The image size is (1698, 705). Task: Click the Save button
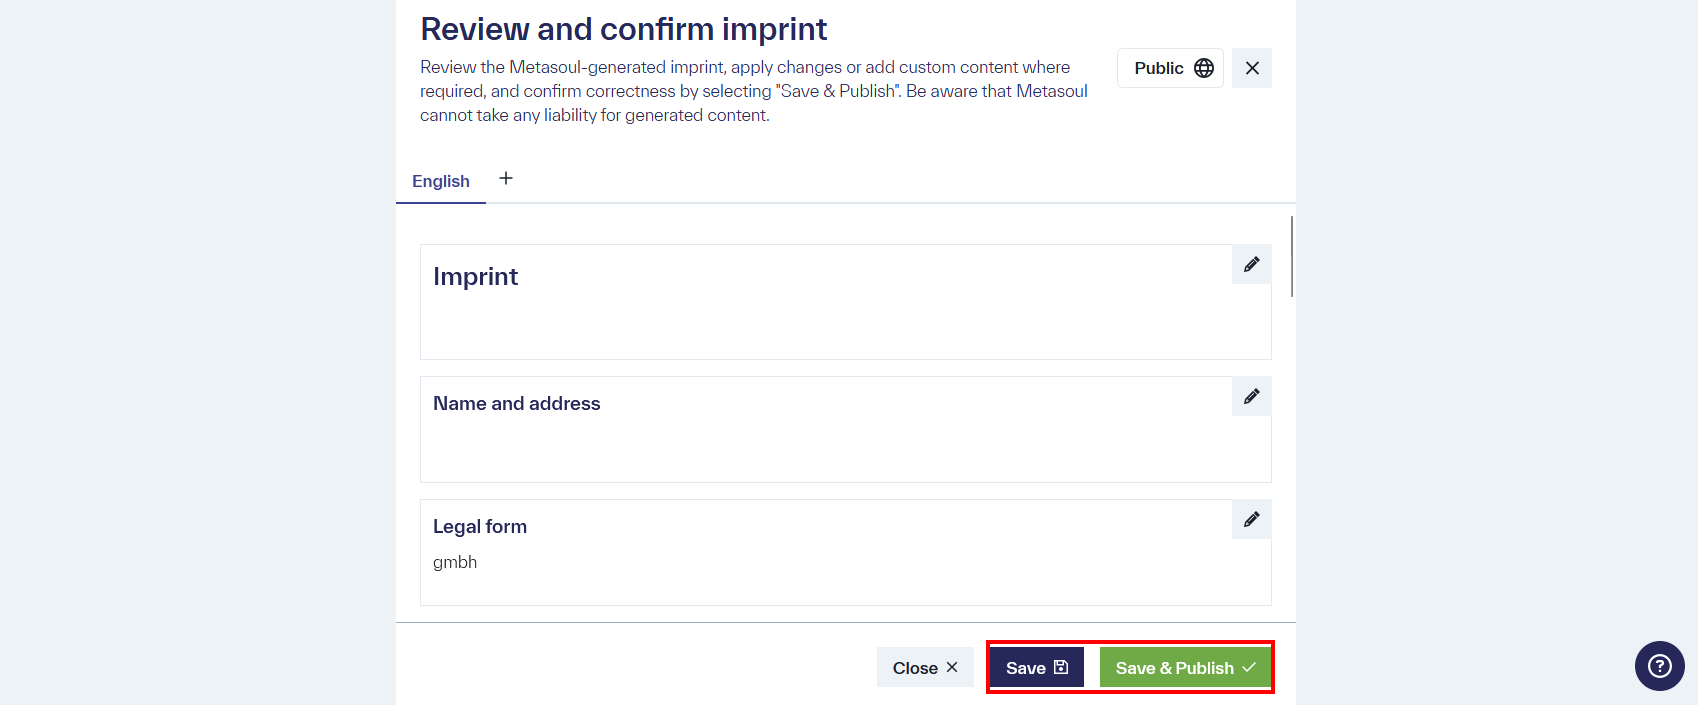click(1036, 667)
